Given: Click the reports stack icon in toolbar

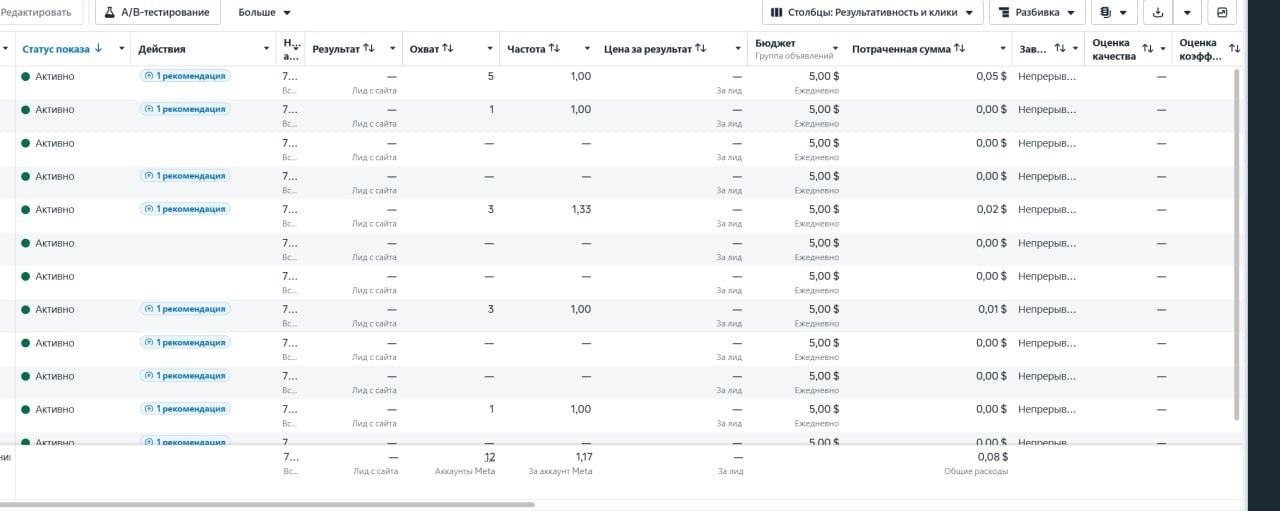Looking at the screenshot, I should pyautogui.click(x=1105, y=12).
